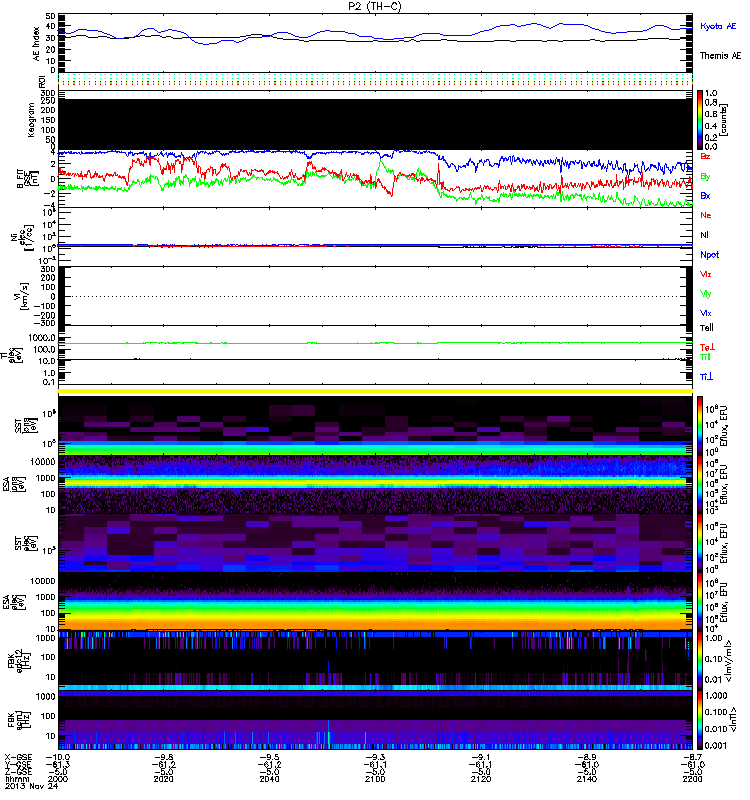Select the blue Npot legend label
The width and height of the screenshot is (750, 800).
[x=709, y=255]
